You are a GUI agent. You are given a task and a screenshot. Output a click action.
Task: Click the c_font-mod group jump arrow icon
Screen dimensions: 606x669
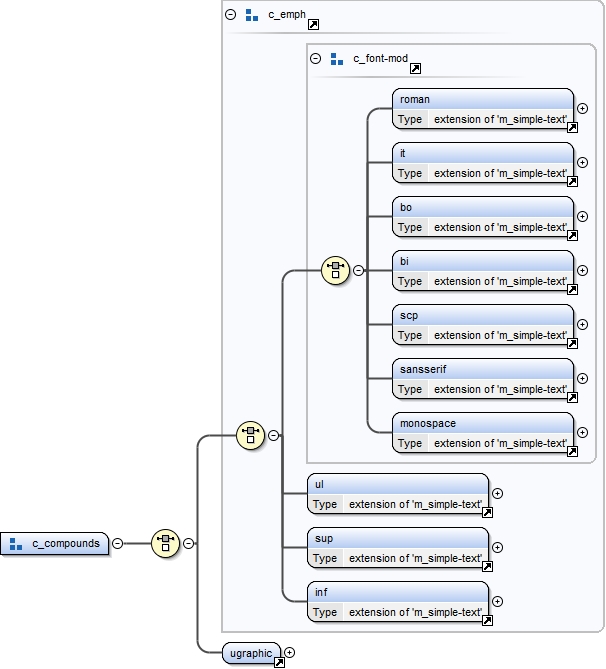[415, 68]
